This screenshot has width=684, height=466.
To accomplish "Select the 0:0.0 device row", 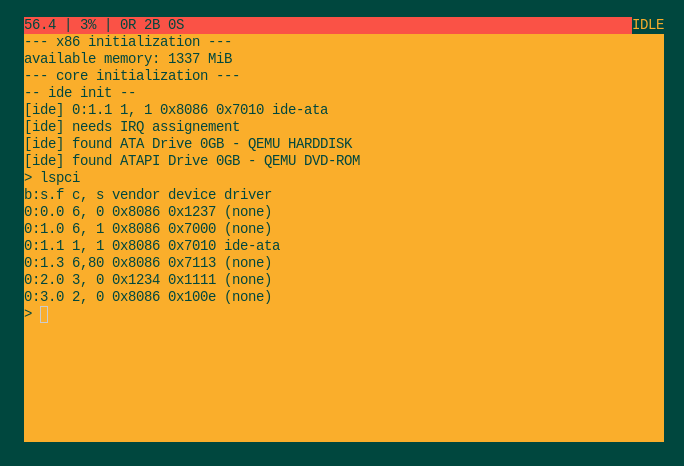I will [148, 212].
